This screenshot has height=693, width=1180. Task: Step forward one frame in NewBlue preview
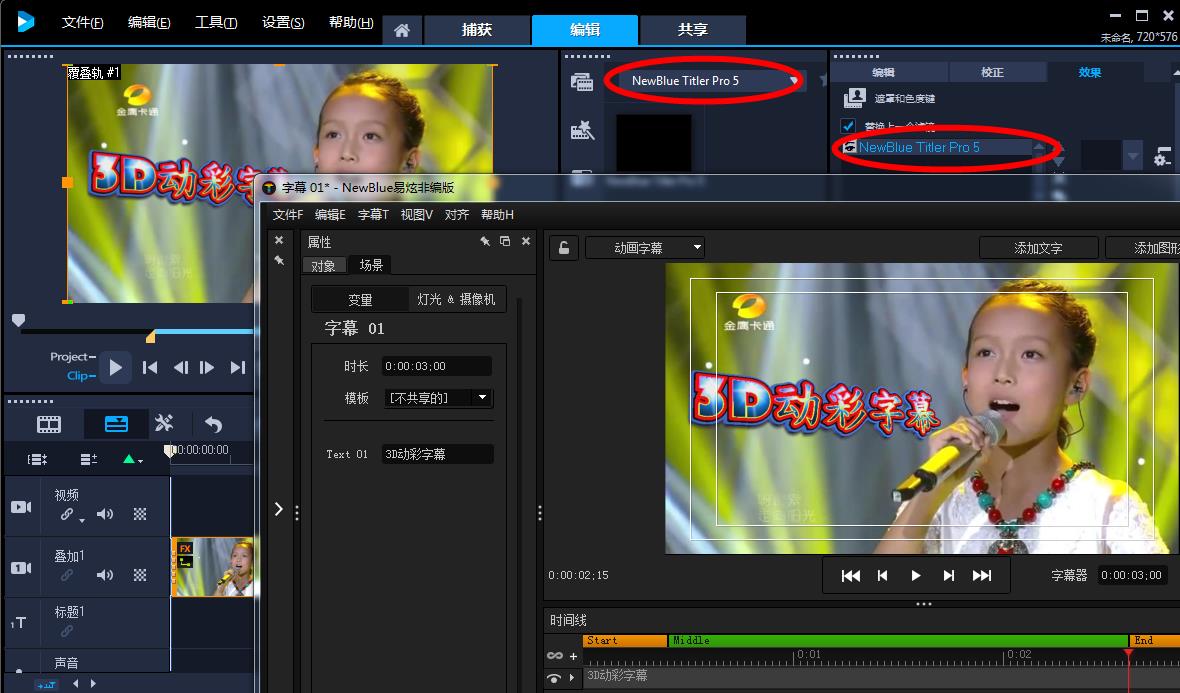coord(949,576)
